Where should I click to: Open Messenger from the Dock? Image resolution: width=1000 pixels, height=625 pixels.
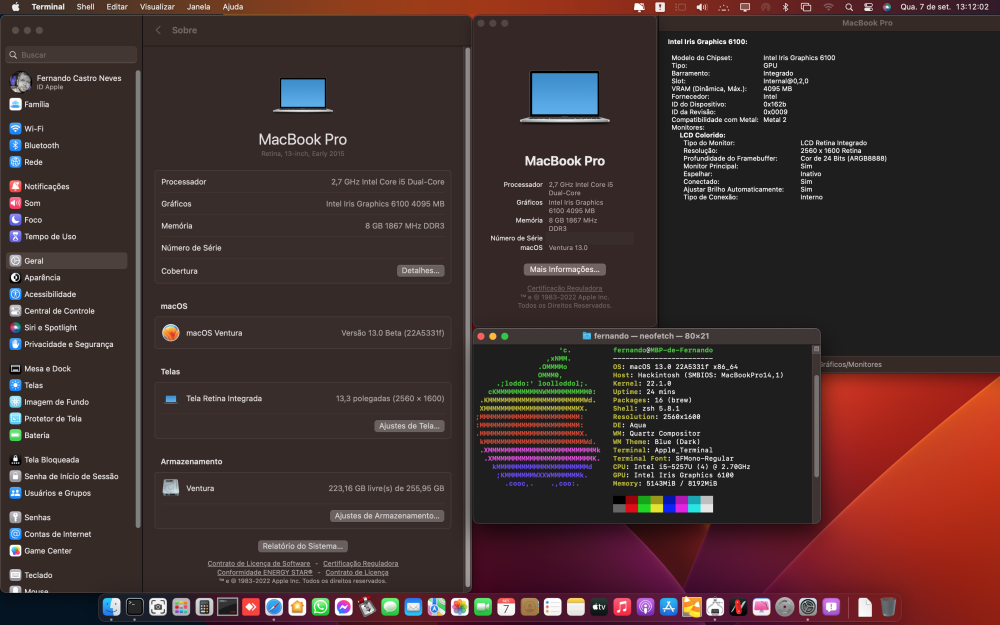click(344, 607)
